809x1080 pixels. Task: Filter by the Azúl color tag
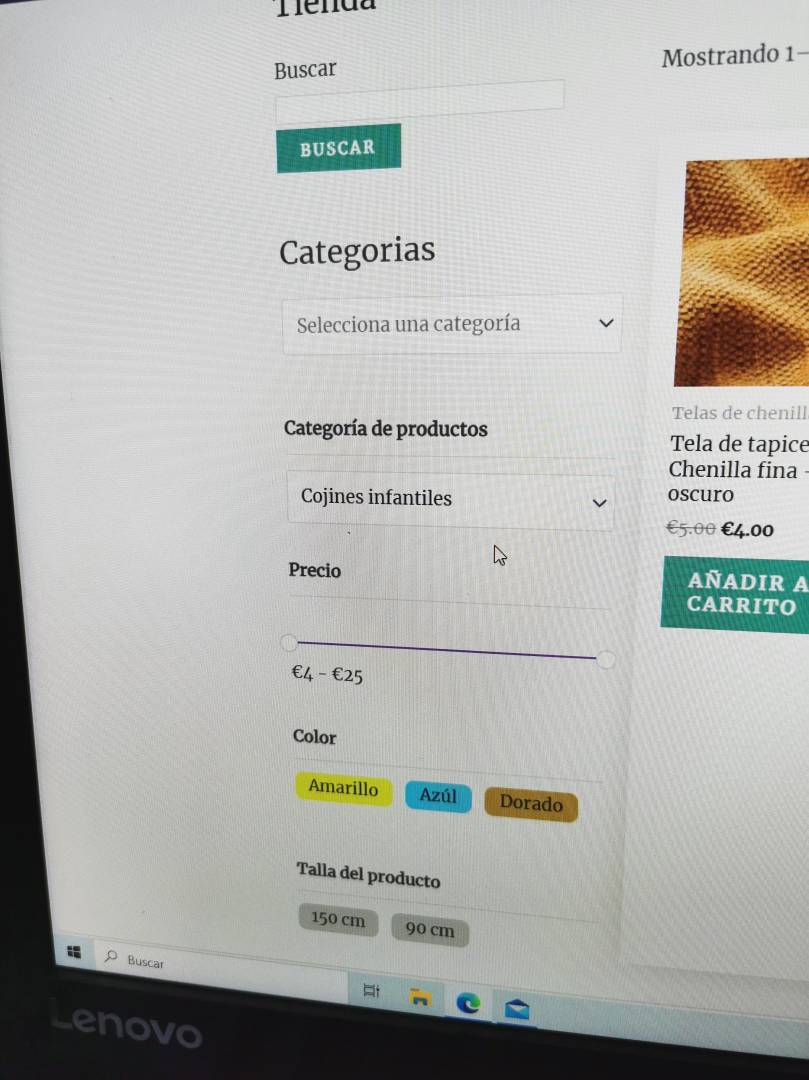point(438,796)
